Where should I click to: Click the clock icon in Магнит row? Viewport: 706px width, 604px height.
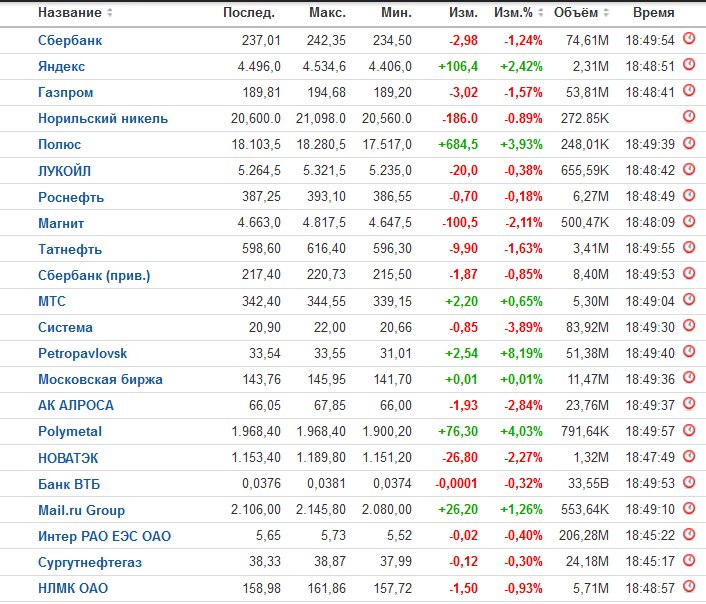point(689,221)
